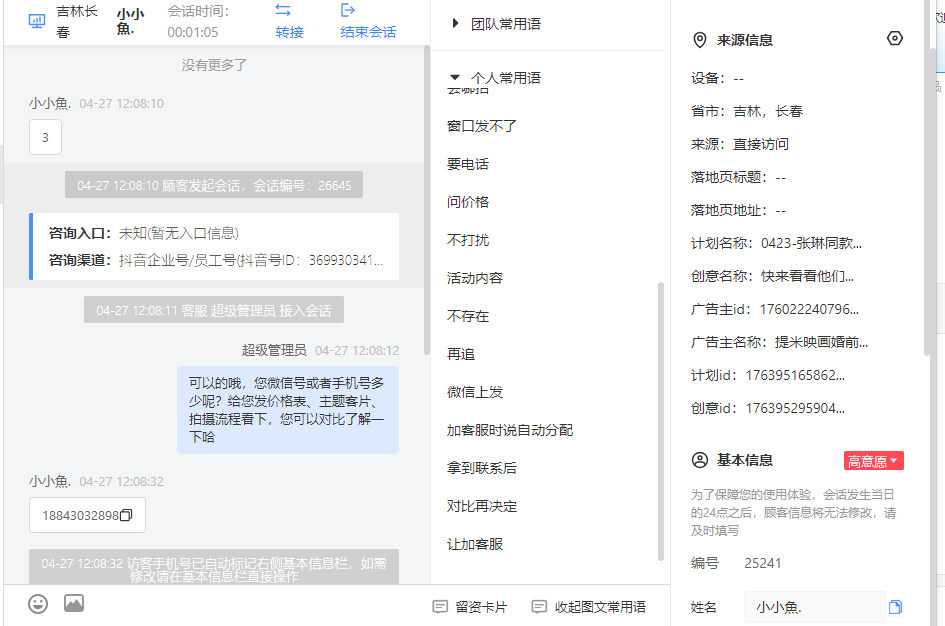Click the 落地页标题 entry
The width and height of the screenshot is (945, 626).
click(x=738, y=177)
